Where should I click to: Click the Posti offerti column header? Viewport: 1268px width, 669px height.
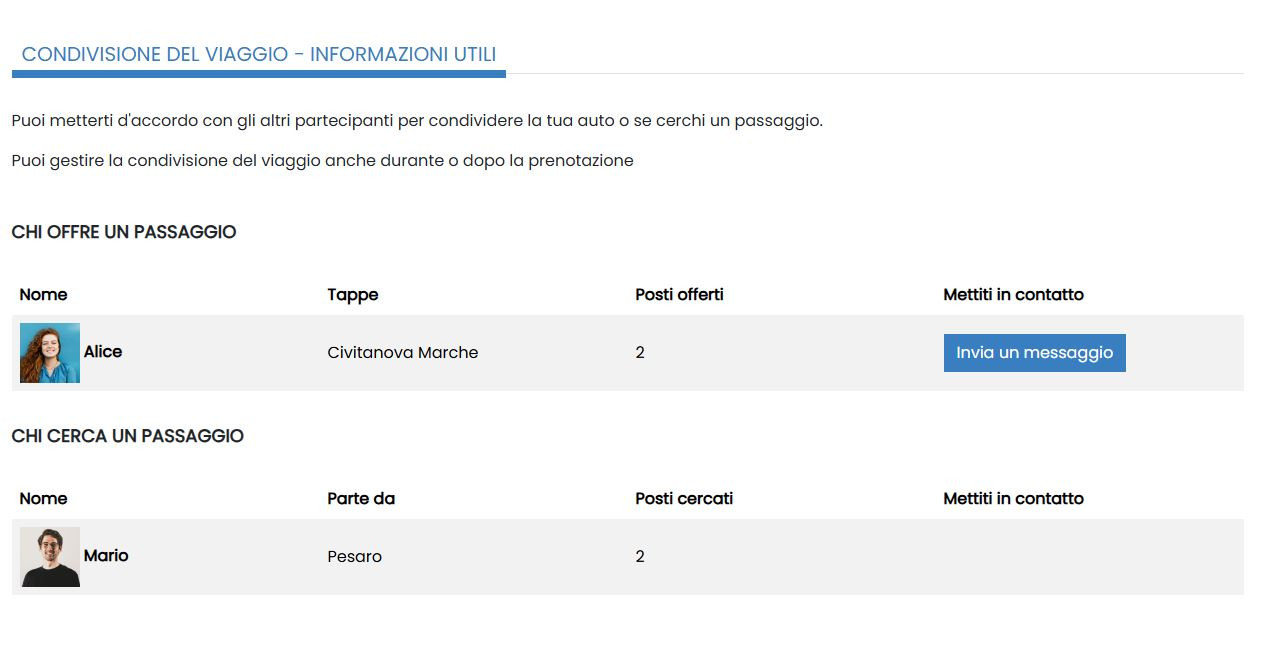679,295
